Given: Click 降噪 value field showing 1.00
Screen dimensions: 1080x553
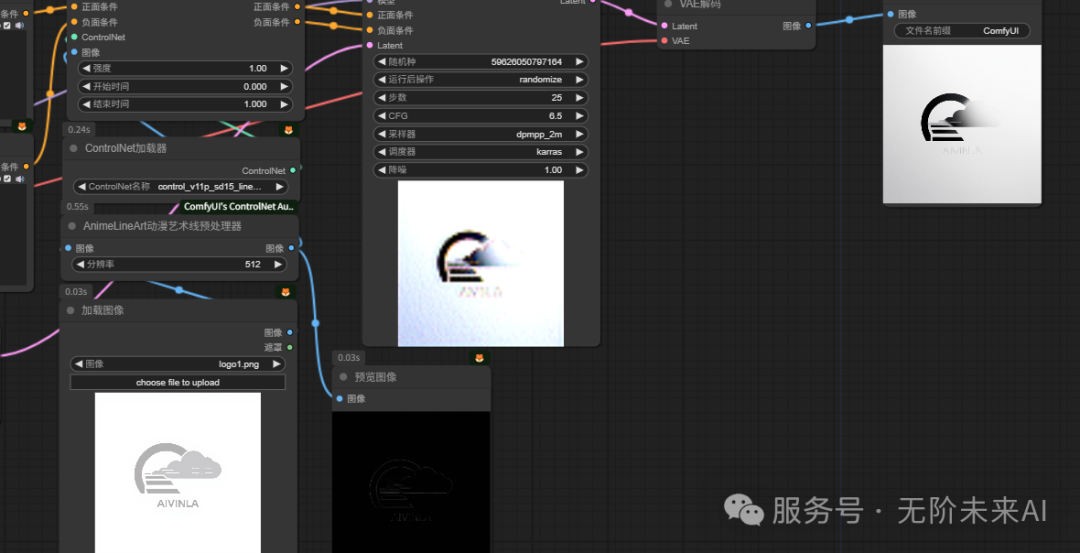Looking at the screenshot, I should pos(481,169).
